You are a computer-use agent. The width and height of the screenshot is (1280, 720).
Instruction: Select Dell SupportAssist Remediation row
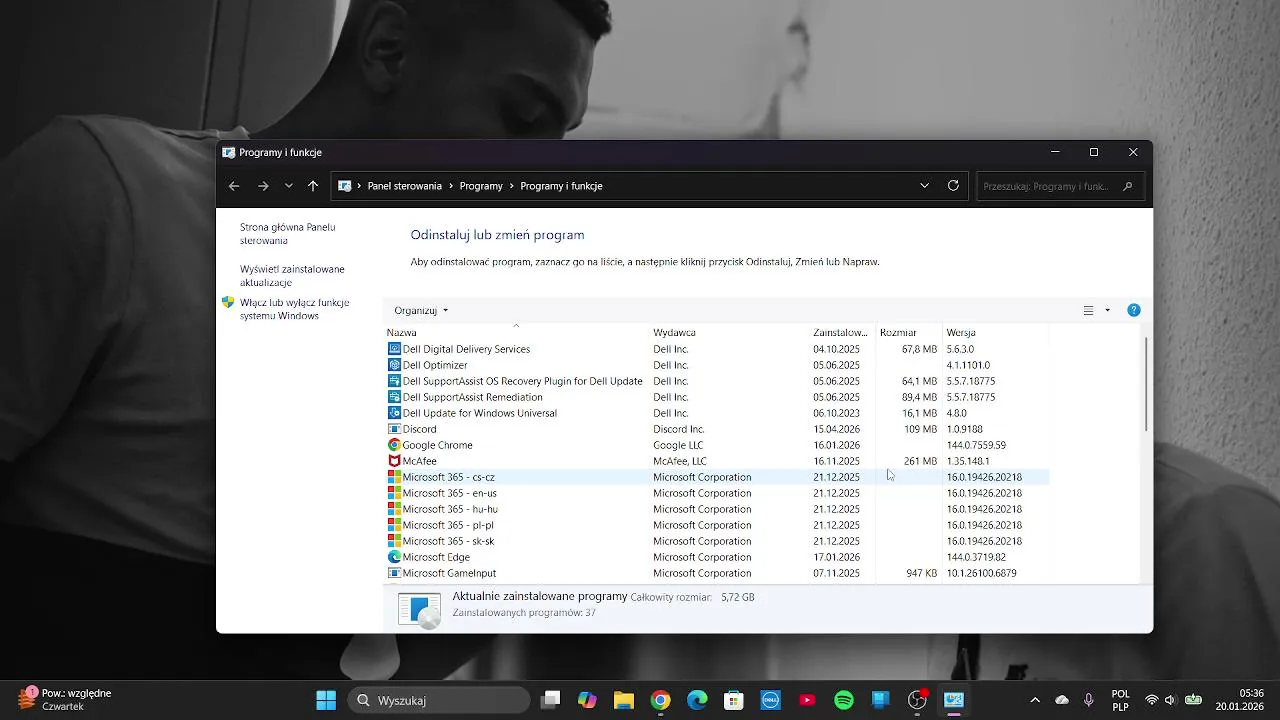pyautogui.click(x=717, y=397)
